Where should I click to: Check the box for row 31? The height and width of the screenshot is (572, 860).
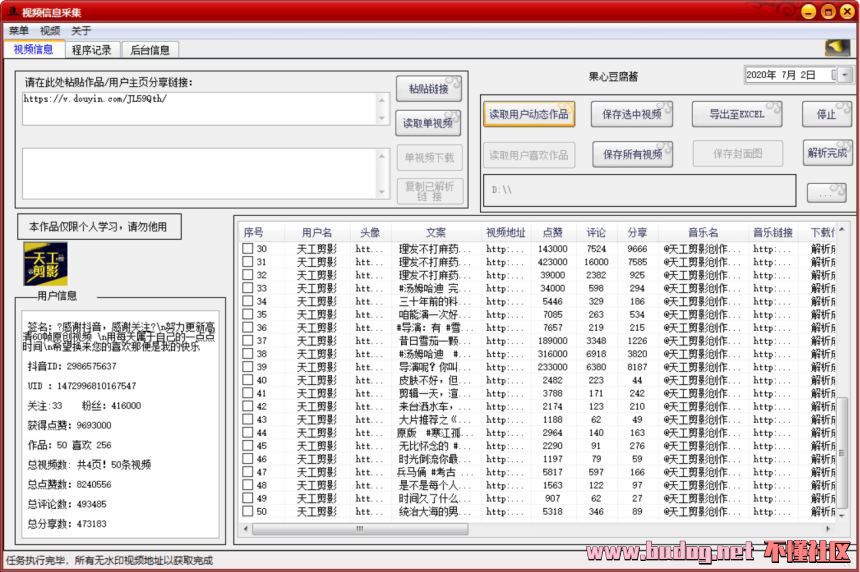pyautogui.click(x=248, y=262)
